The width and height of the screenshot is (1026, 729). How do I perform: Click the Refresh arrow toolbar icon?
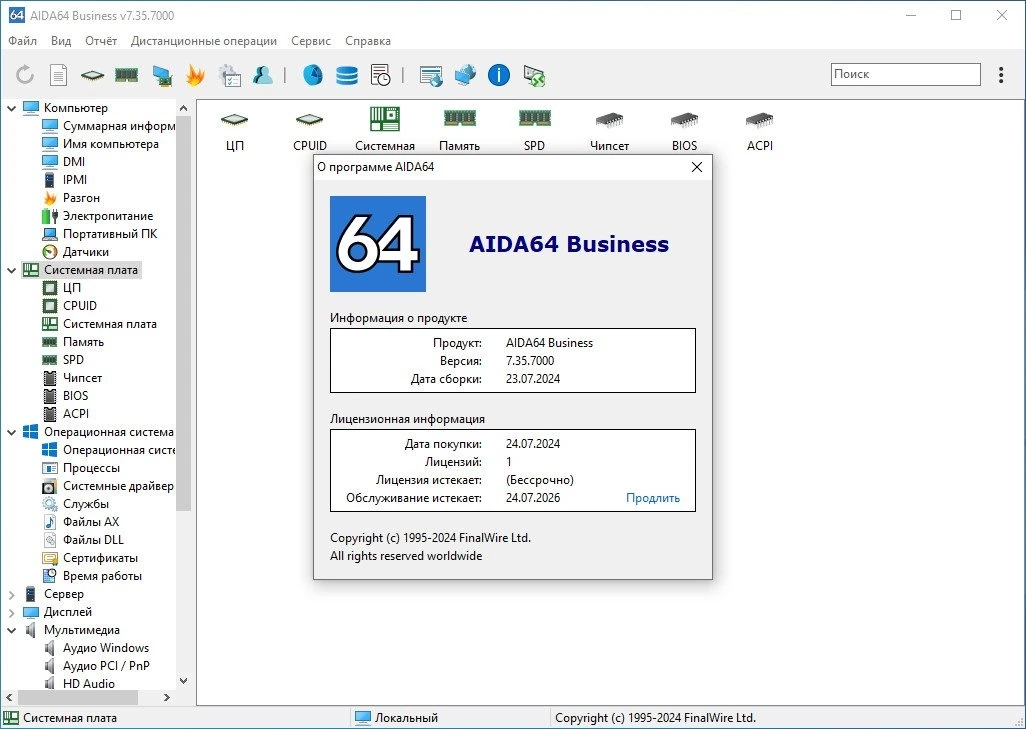point(25,75)
